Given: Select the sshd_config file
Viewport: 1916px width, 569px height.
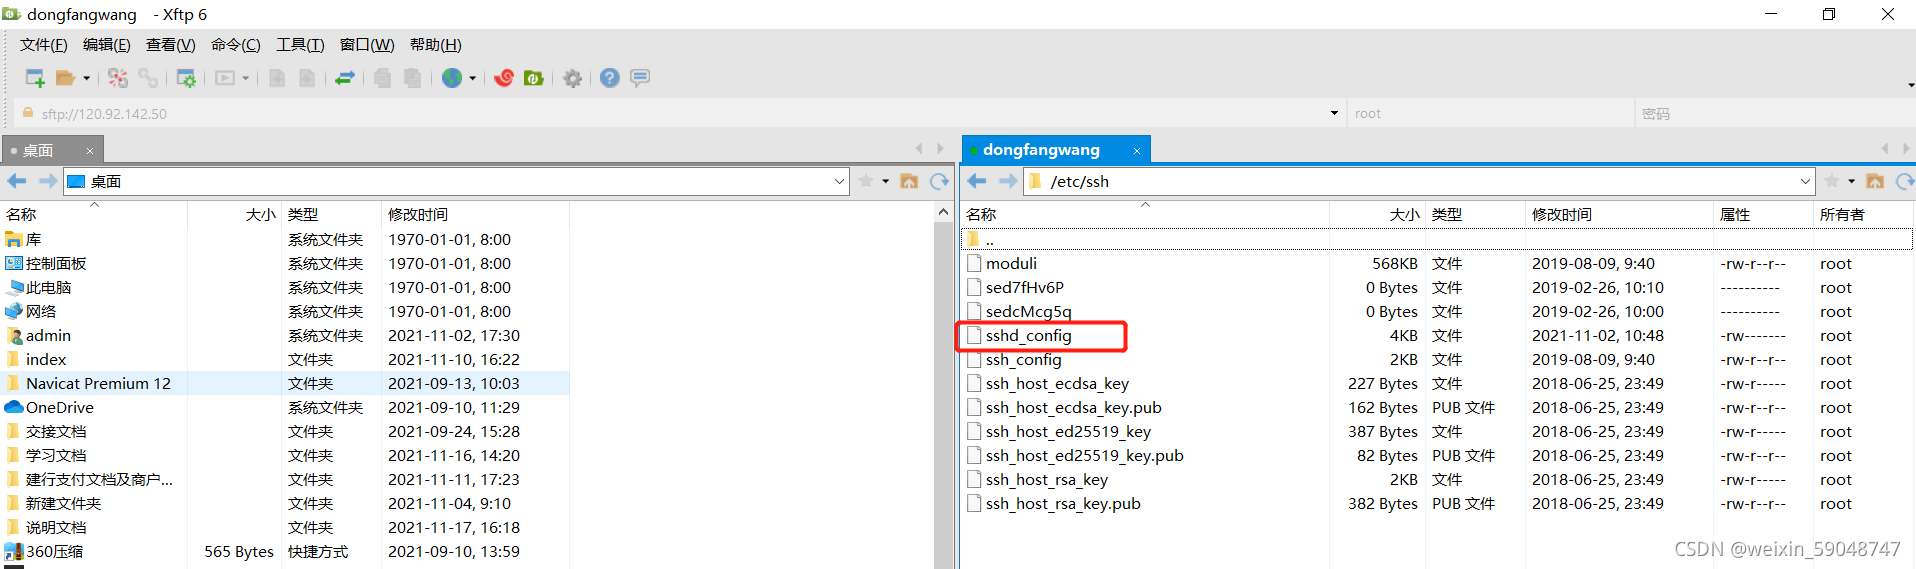Looking at the screenshot, I should (1028, 335).
